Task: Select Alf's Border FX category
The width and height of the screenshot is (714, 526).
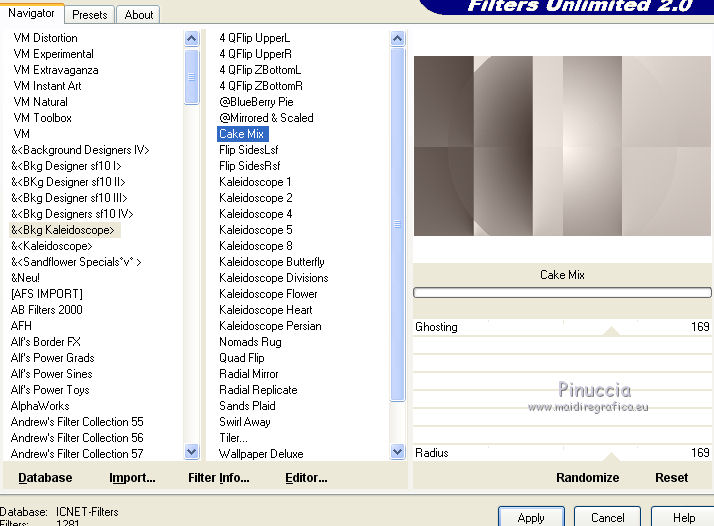Action: 46,342
